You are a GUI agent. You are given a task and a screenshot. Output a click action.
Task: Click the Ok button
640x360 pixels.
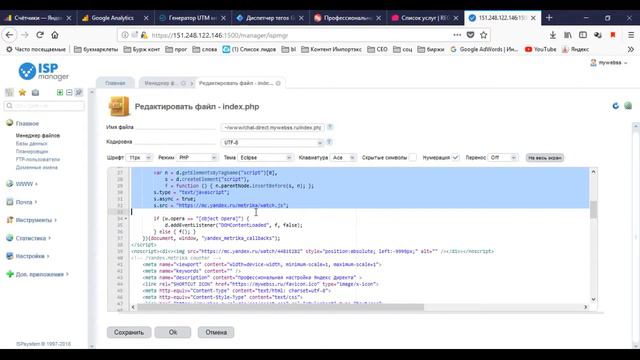click(x=173, y=332)
